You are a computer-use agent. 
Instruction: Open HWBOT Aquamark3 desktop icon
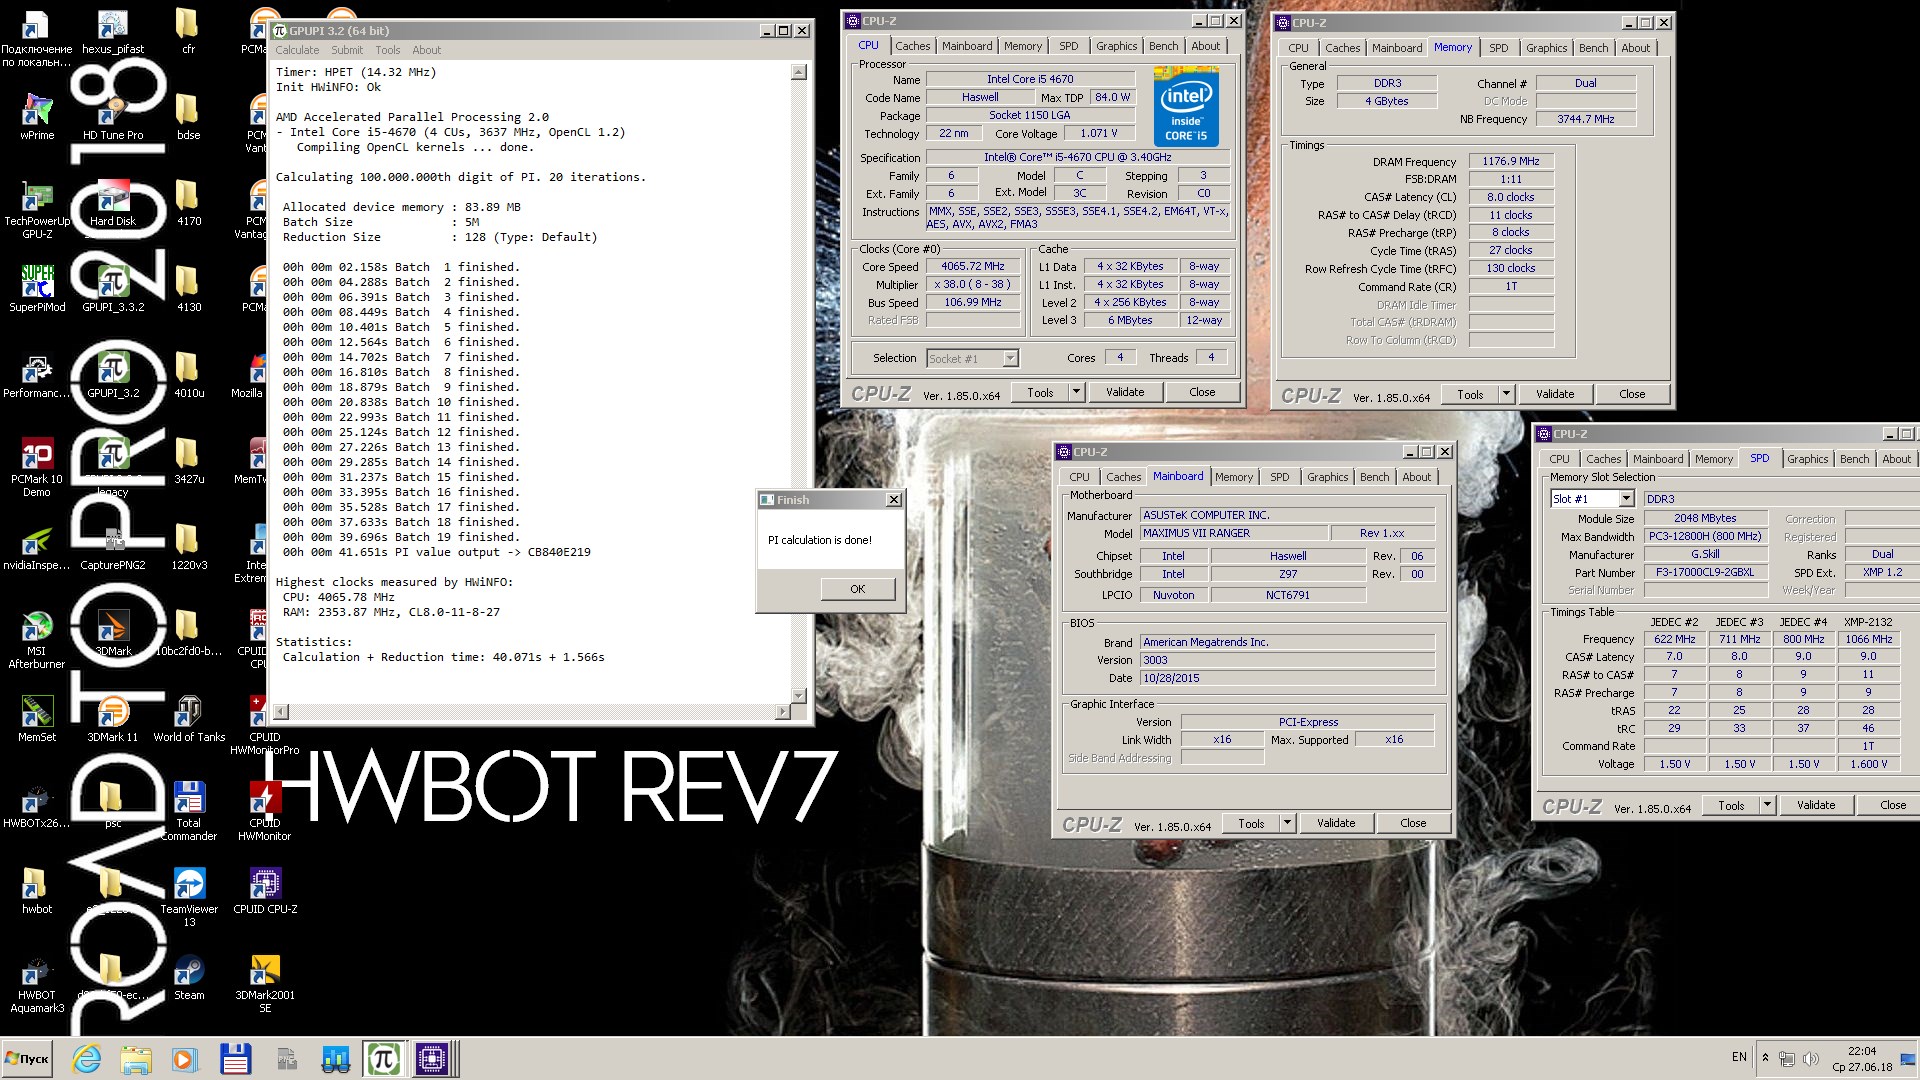click(37, 982)
